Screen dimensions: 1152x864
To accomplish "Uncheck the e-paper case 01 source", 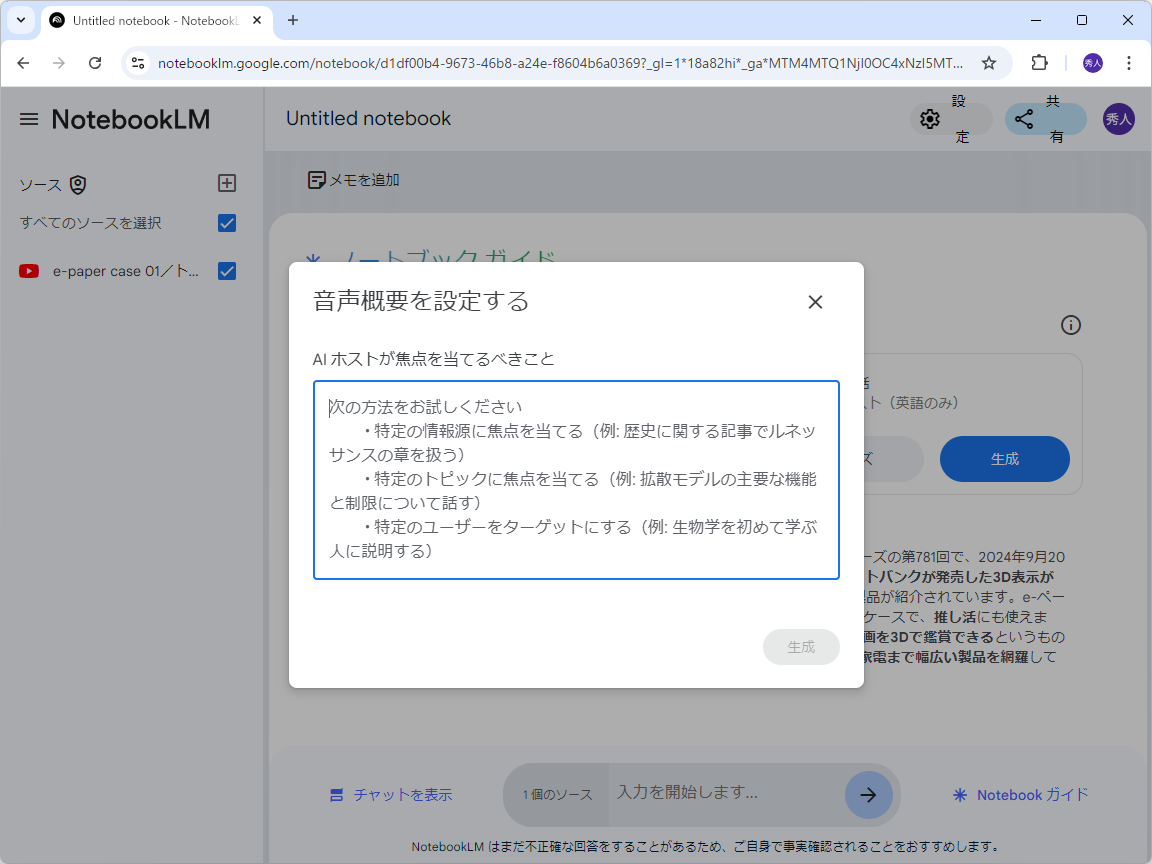I will [x=227, y=270].
